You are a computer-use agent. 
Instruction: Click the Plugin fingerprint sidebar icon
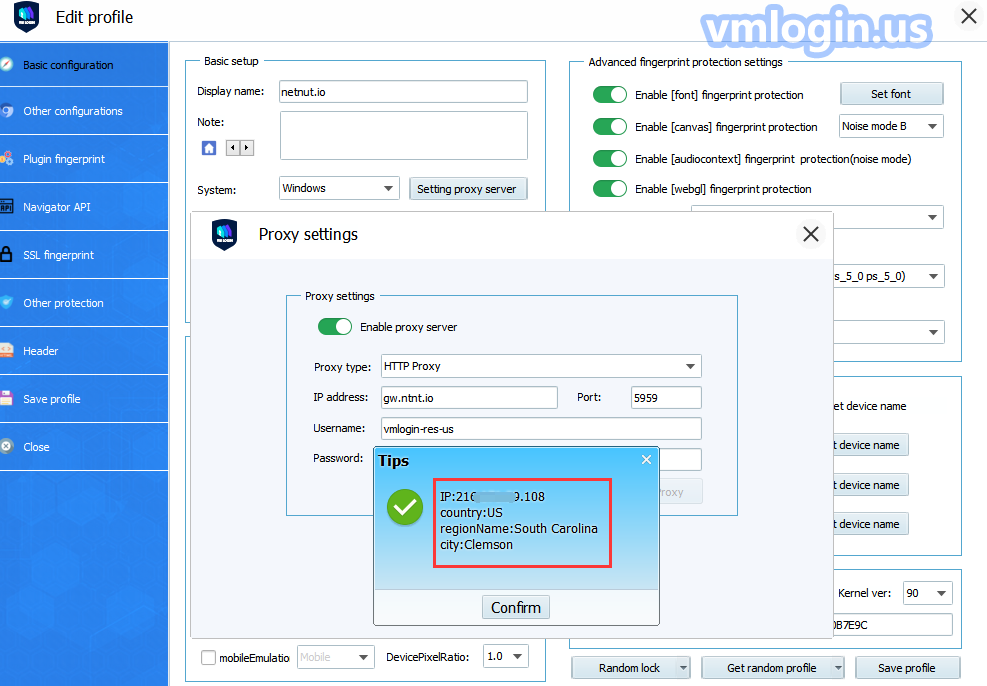pyautogui.click(x=7, y=159)
